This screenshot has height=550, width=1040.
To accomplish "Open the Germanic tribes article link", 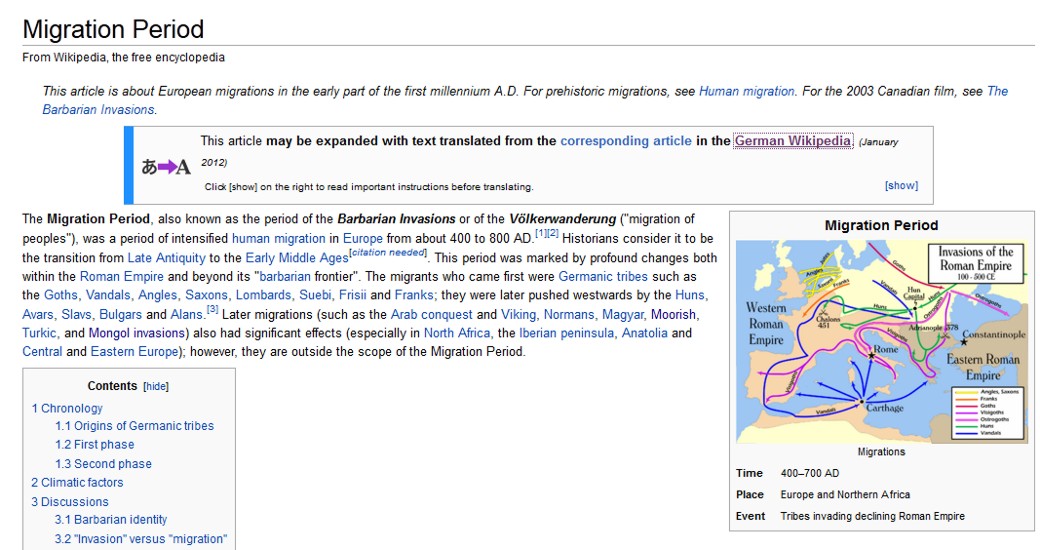I will pos(603,276).
